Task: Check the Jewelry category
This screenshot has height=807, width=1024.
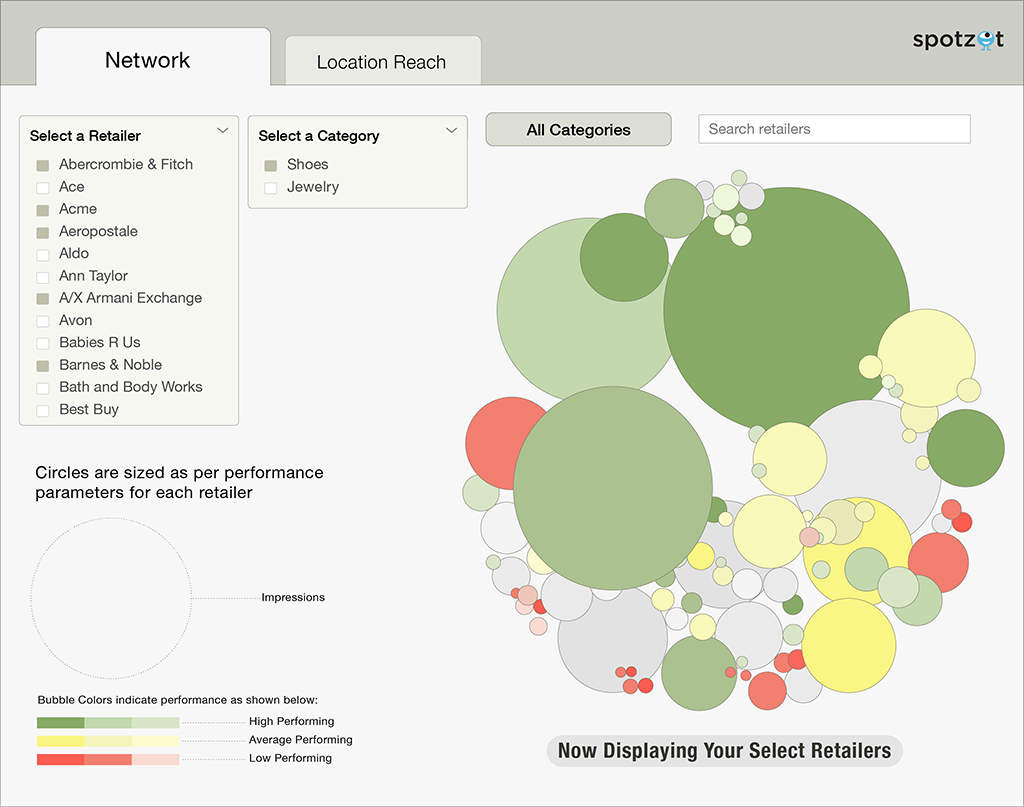Action: [271, 187]
